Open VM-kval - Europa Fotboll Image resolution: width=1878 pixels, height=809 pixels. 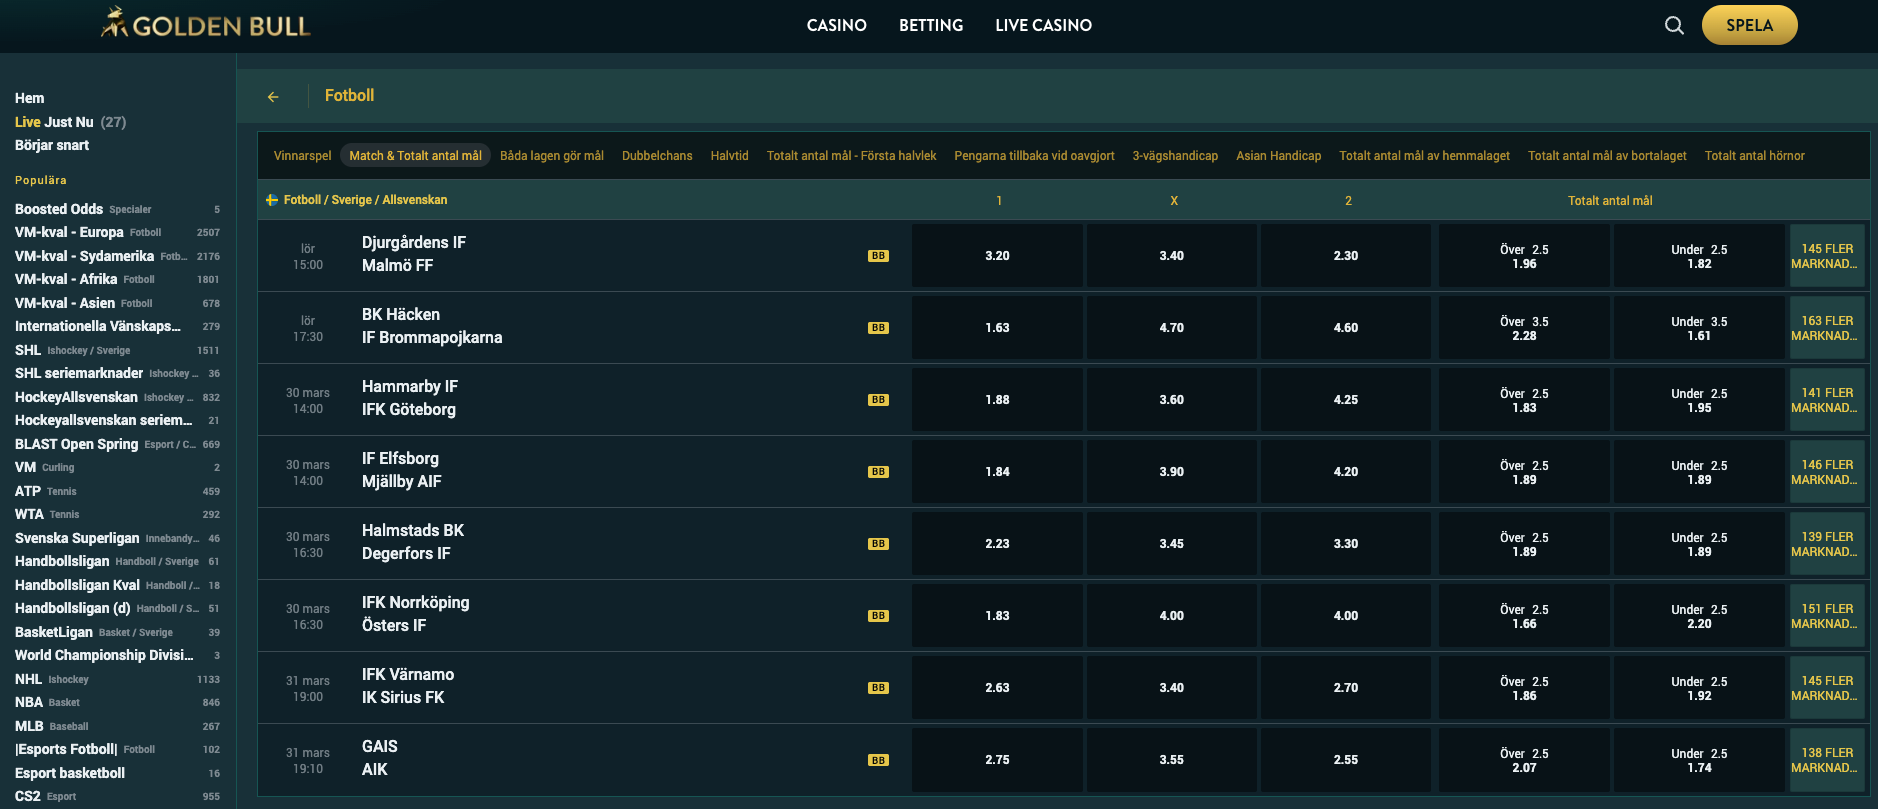click(117, 232)
